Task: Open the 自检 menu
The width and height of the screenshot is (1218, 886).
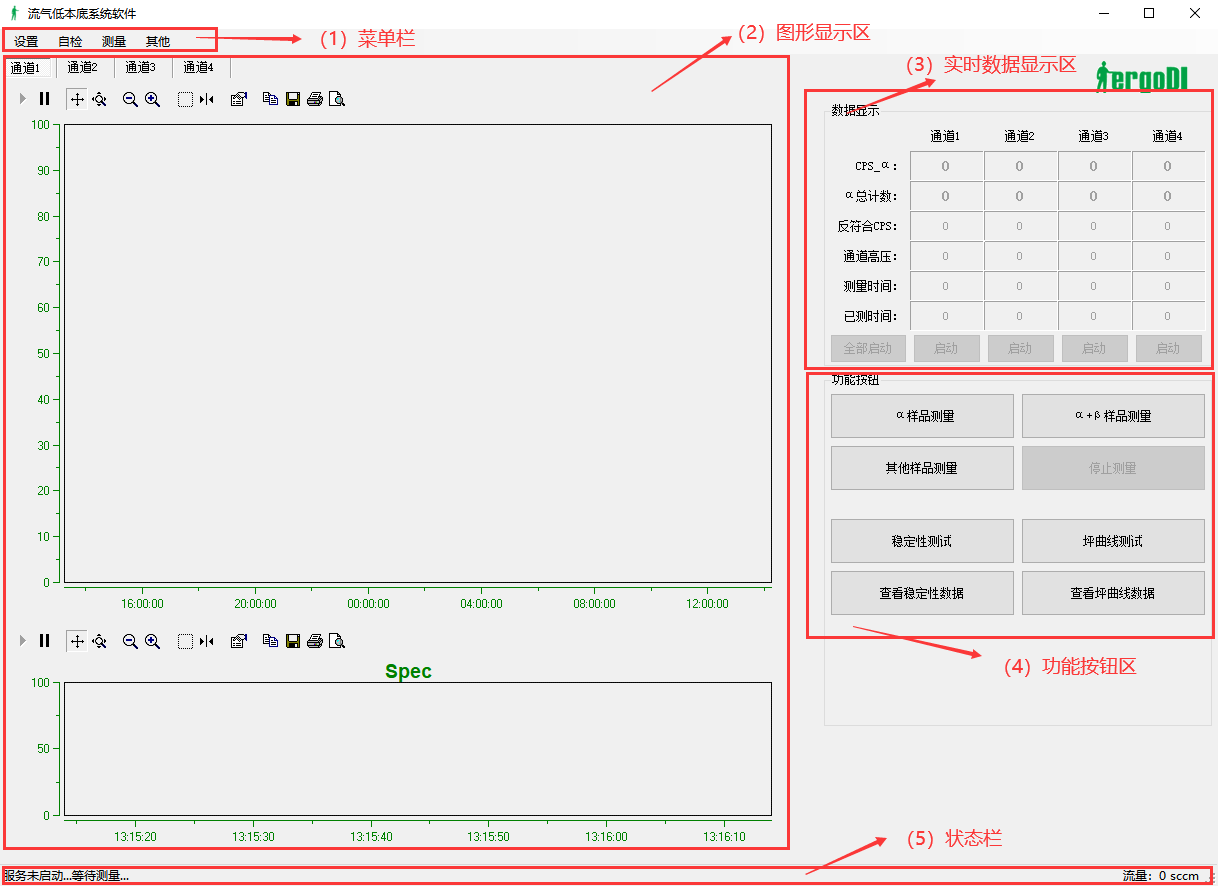Action: 70,42
